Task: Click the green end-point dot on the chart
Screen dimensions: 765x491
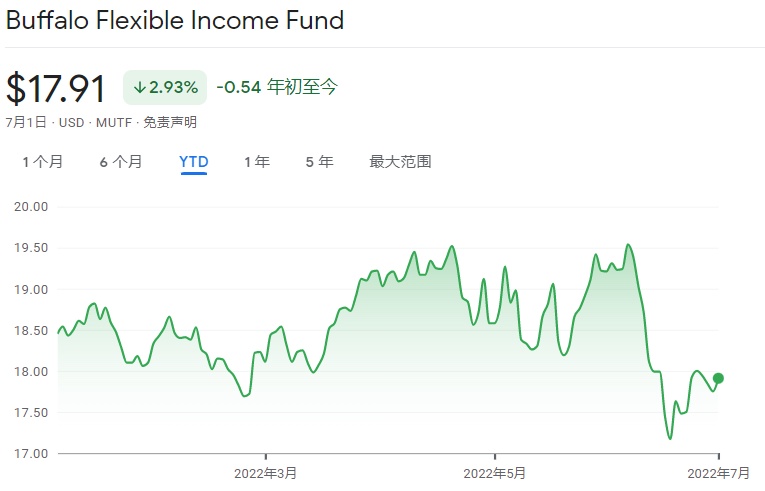Action: tap(719, 378)
